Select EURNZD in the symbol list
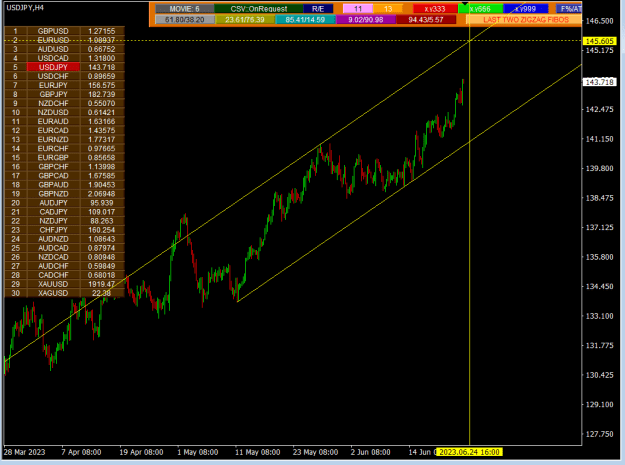 53,139
